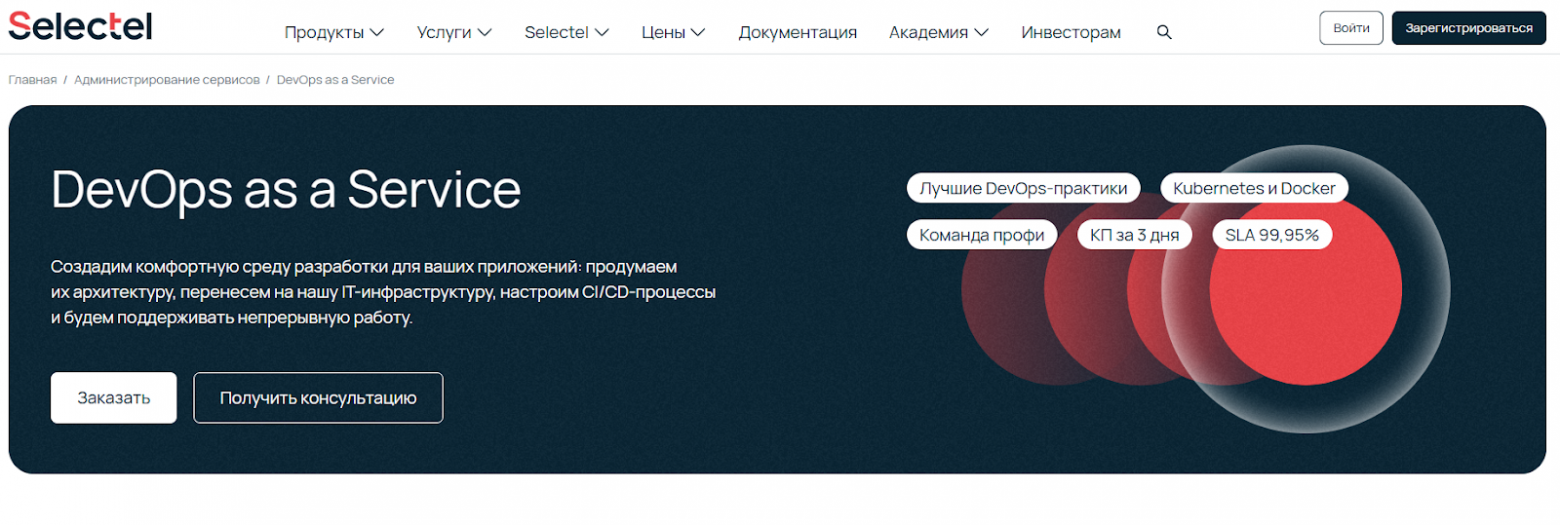Image resolution: width=1560 pixels, height=525 pixels.
Task: Open the Selectel navigation dropdown
Action: click(x=566, y=32)
